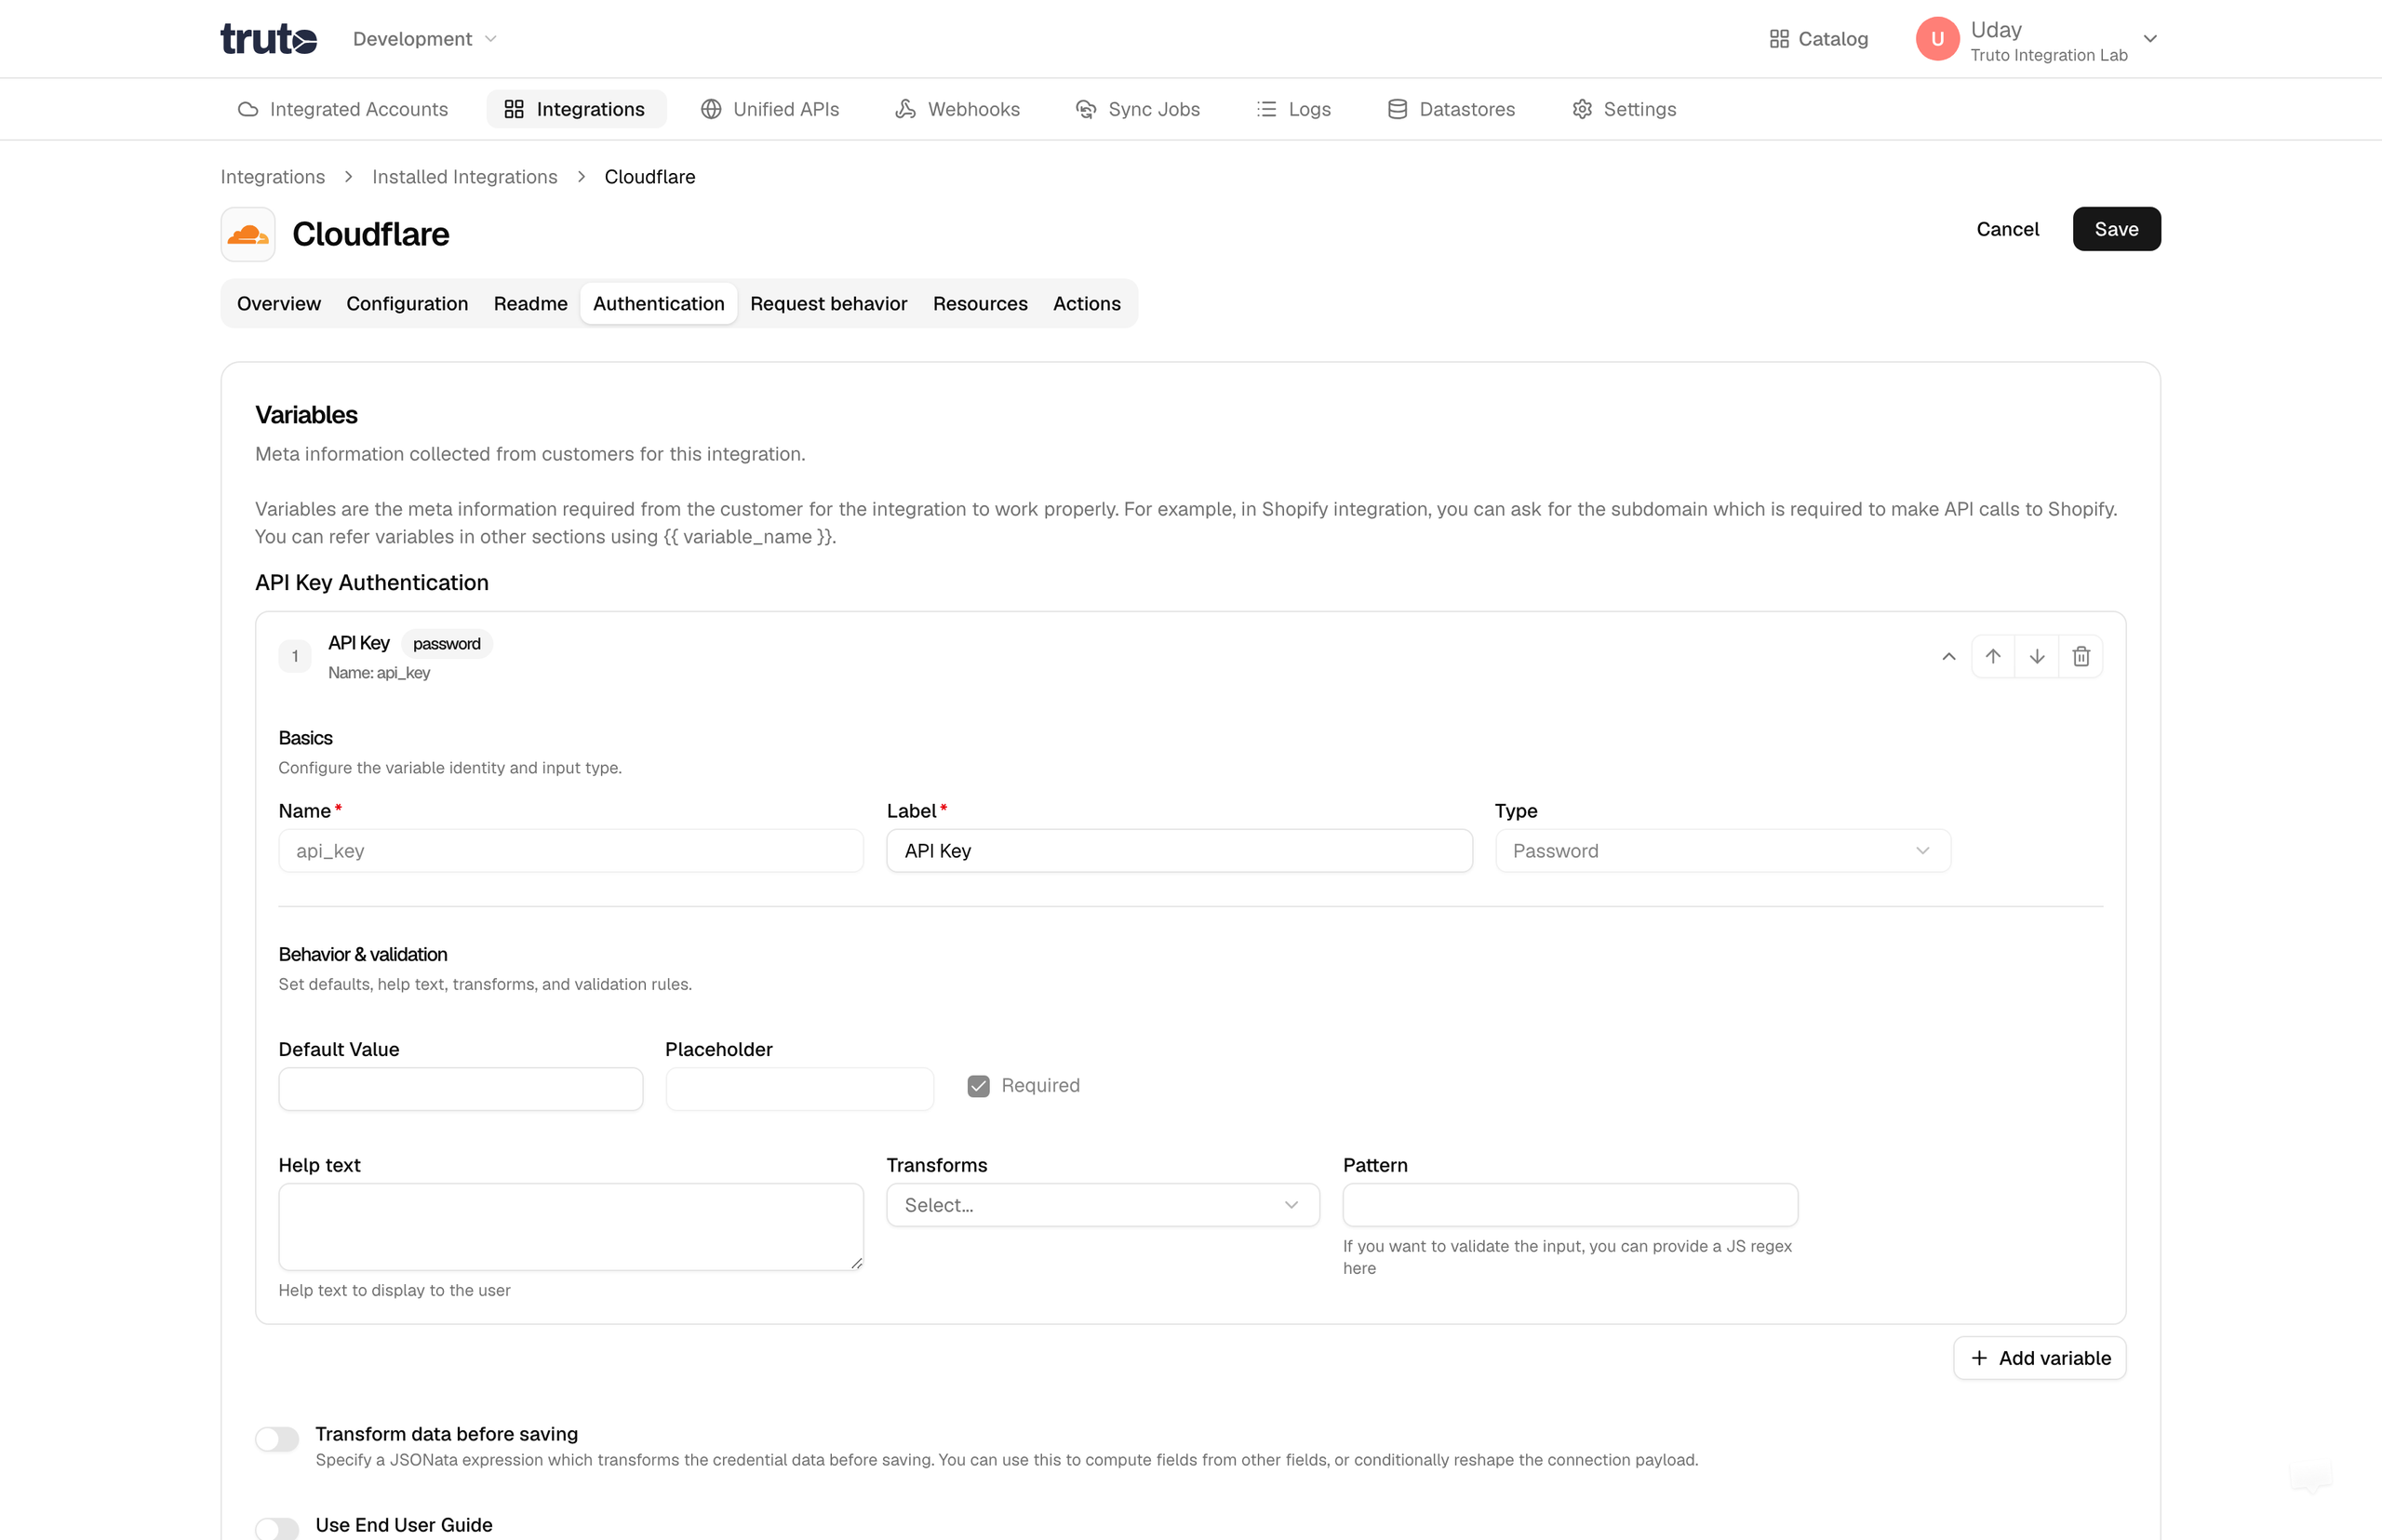Collapse the API Key variable panel
The width and height of the screenshot is (2382, 1540).
[x=1948, y=657]
